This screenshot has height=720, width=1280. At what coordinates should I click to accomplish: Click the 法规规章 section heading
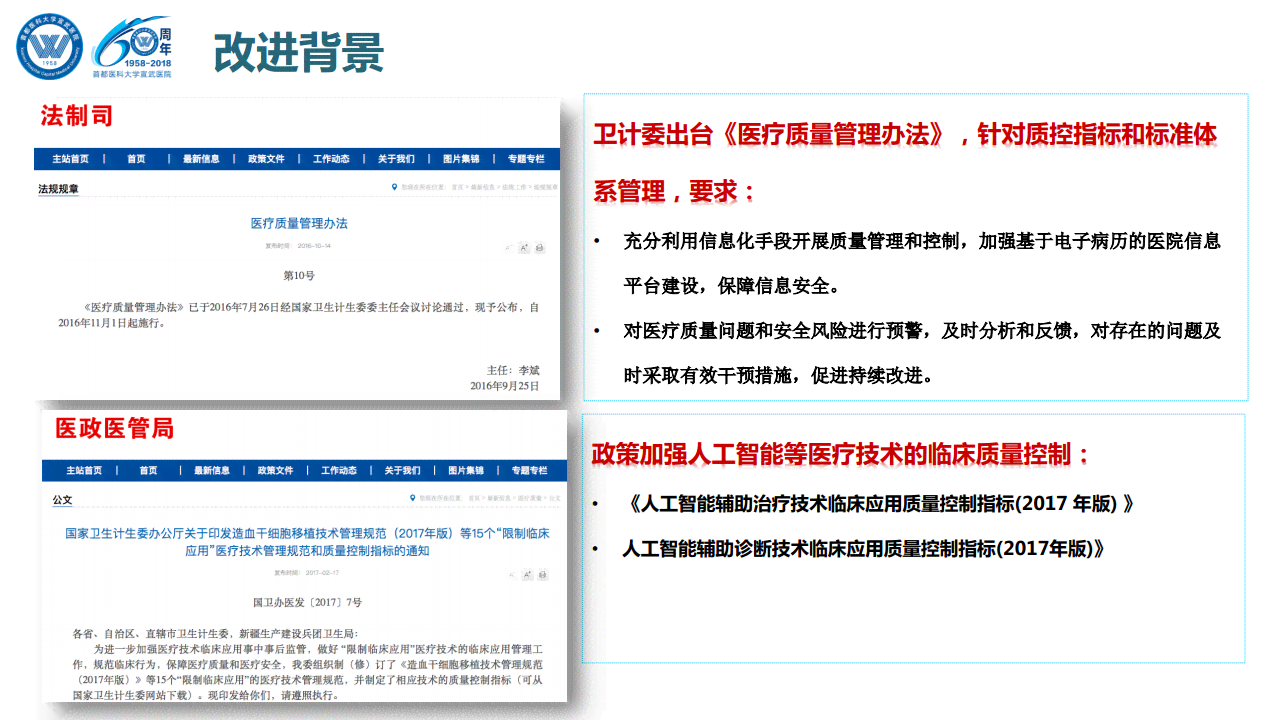coord(58,188)
